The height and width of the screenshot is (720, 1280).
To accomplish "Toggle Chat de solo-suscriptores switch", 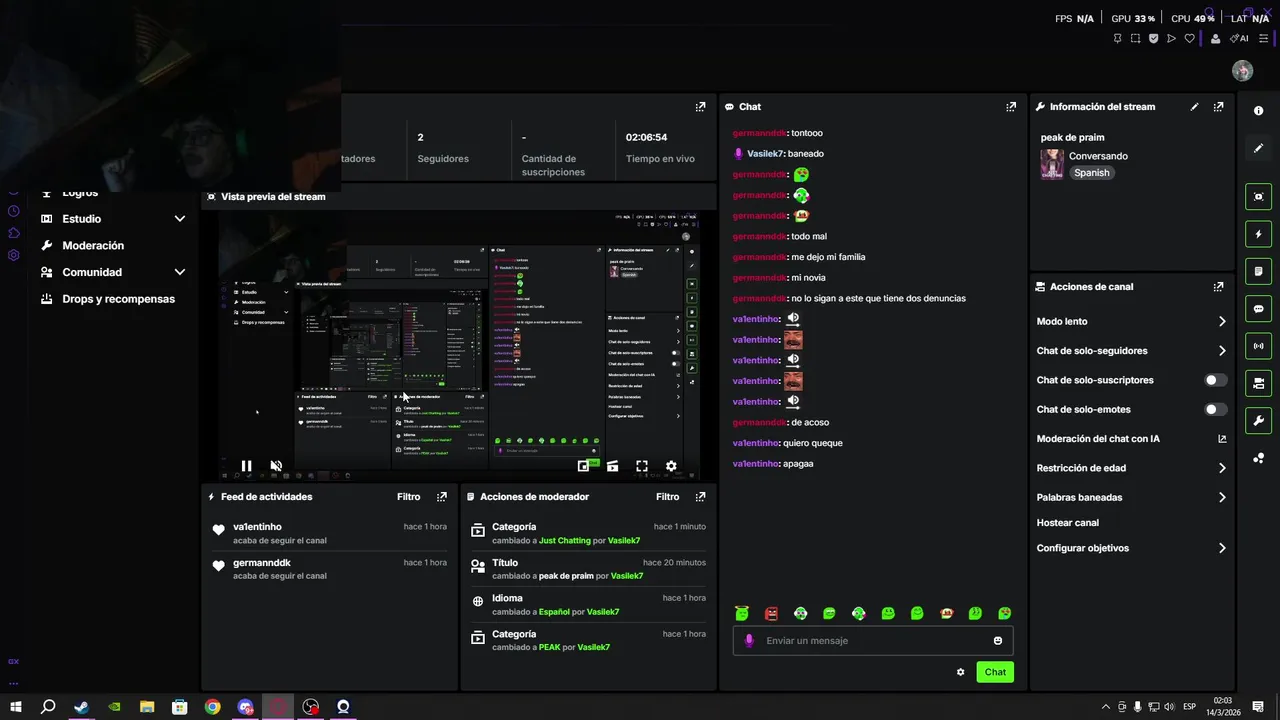I will 1215,380.
